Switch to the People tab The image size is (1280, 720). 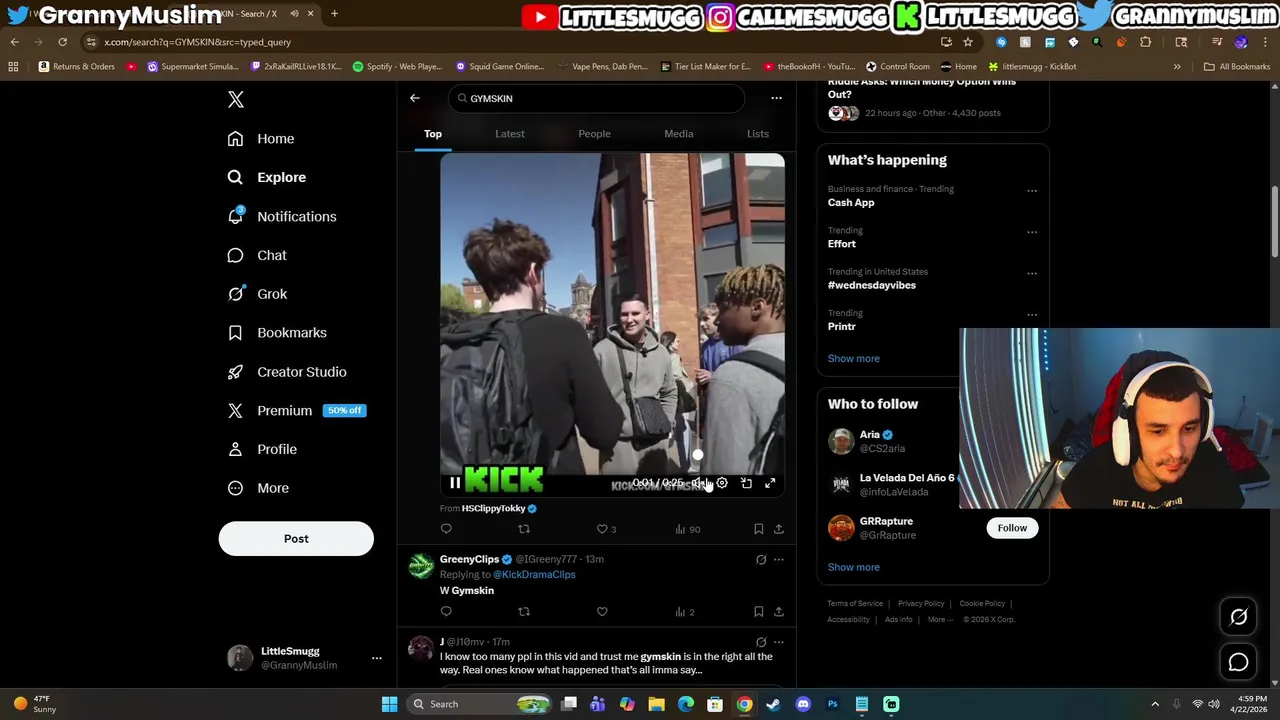(x=594, y=134)
